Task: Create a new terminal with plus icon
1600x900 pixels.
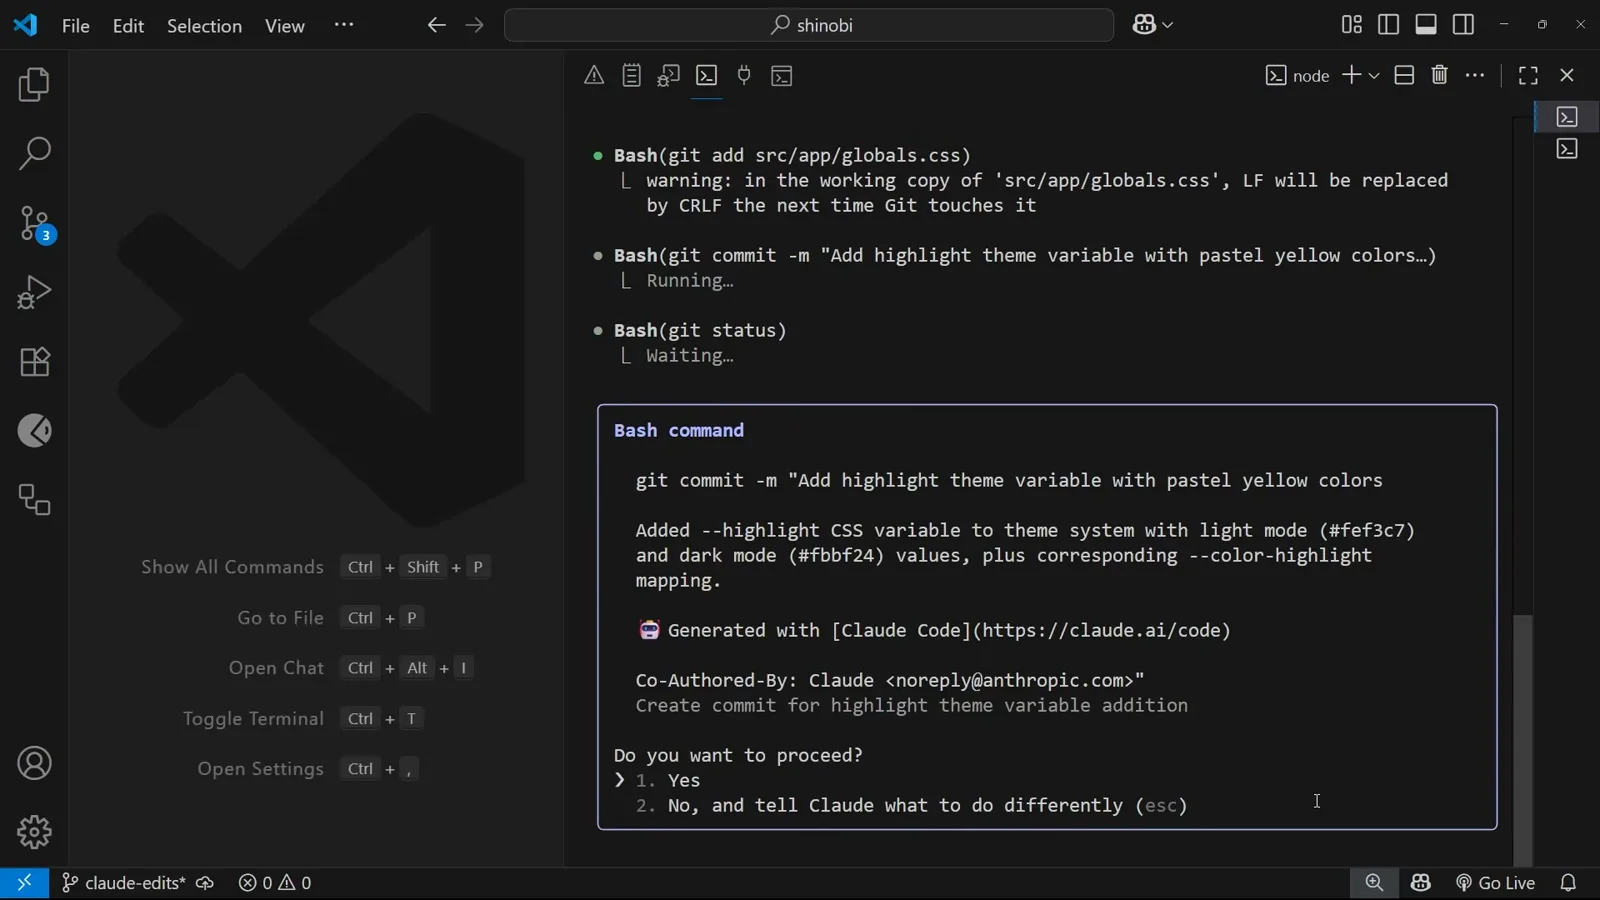Action: tap(1351, 75)
